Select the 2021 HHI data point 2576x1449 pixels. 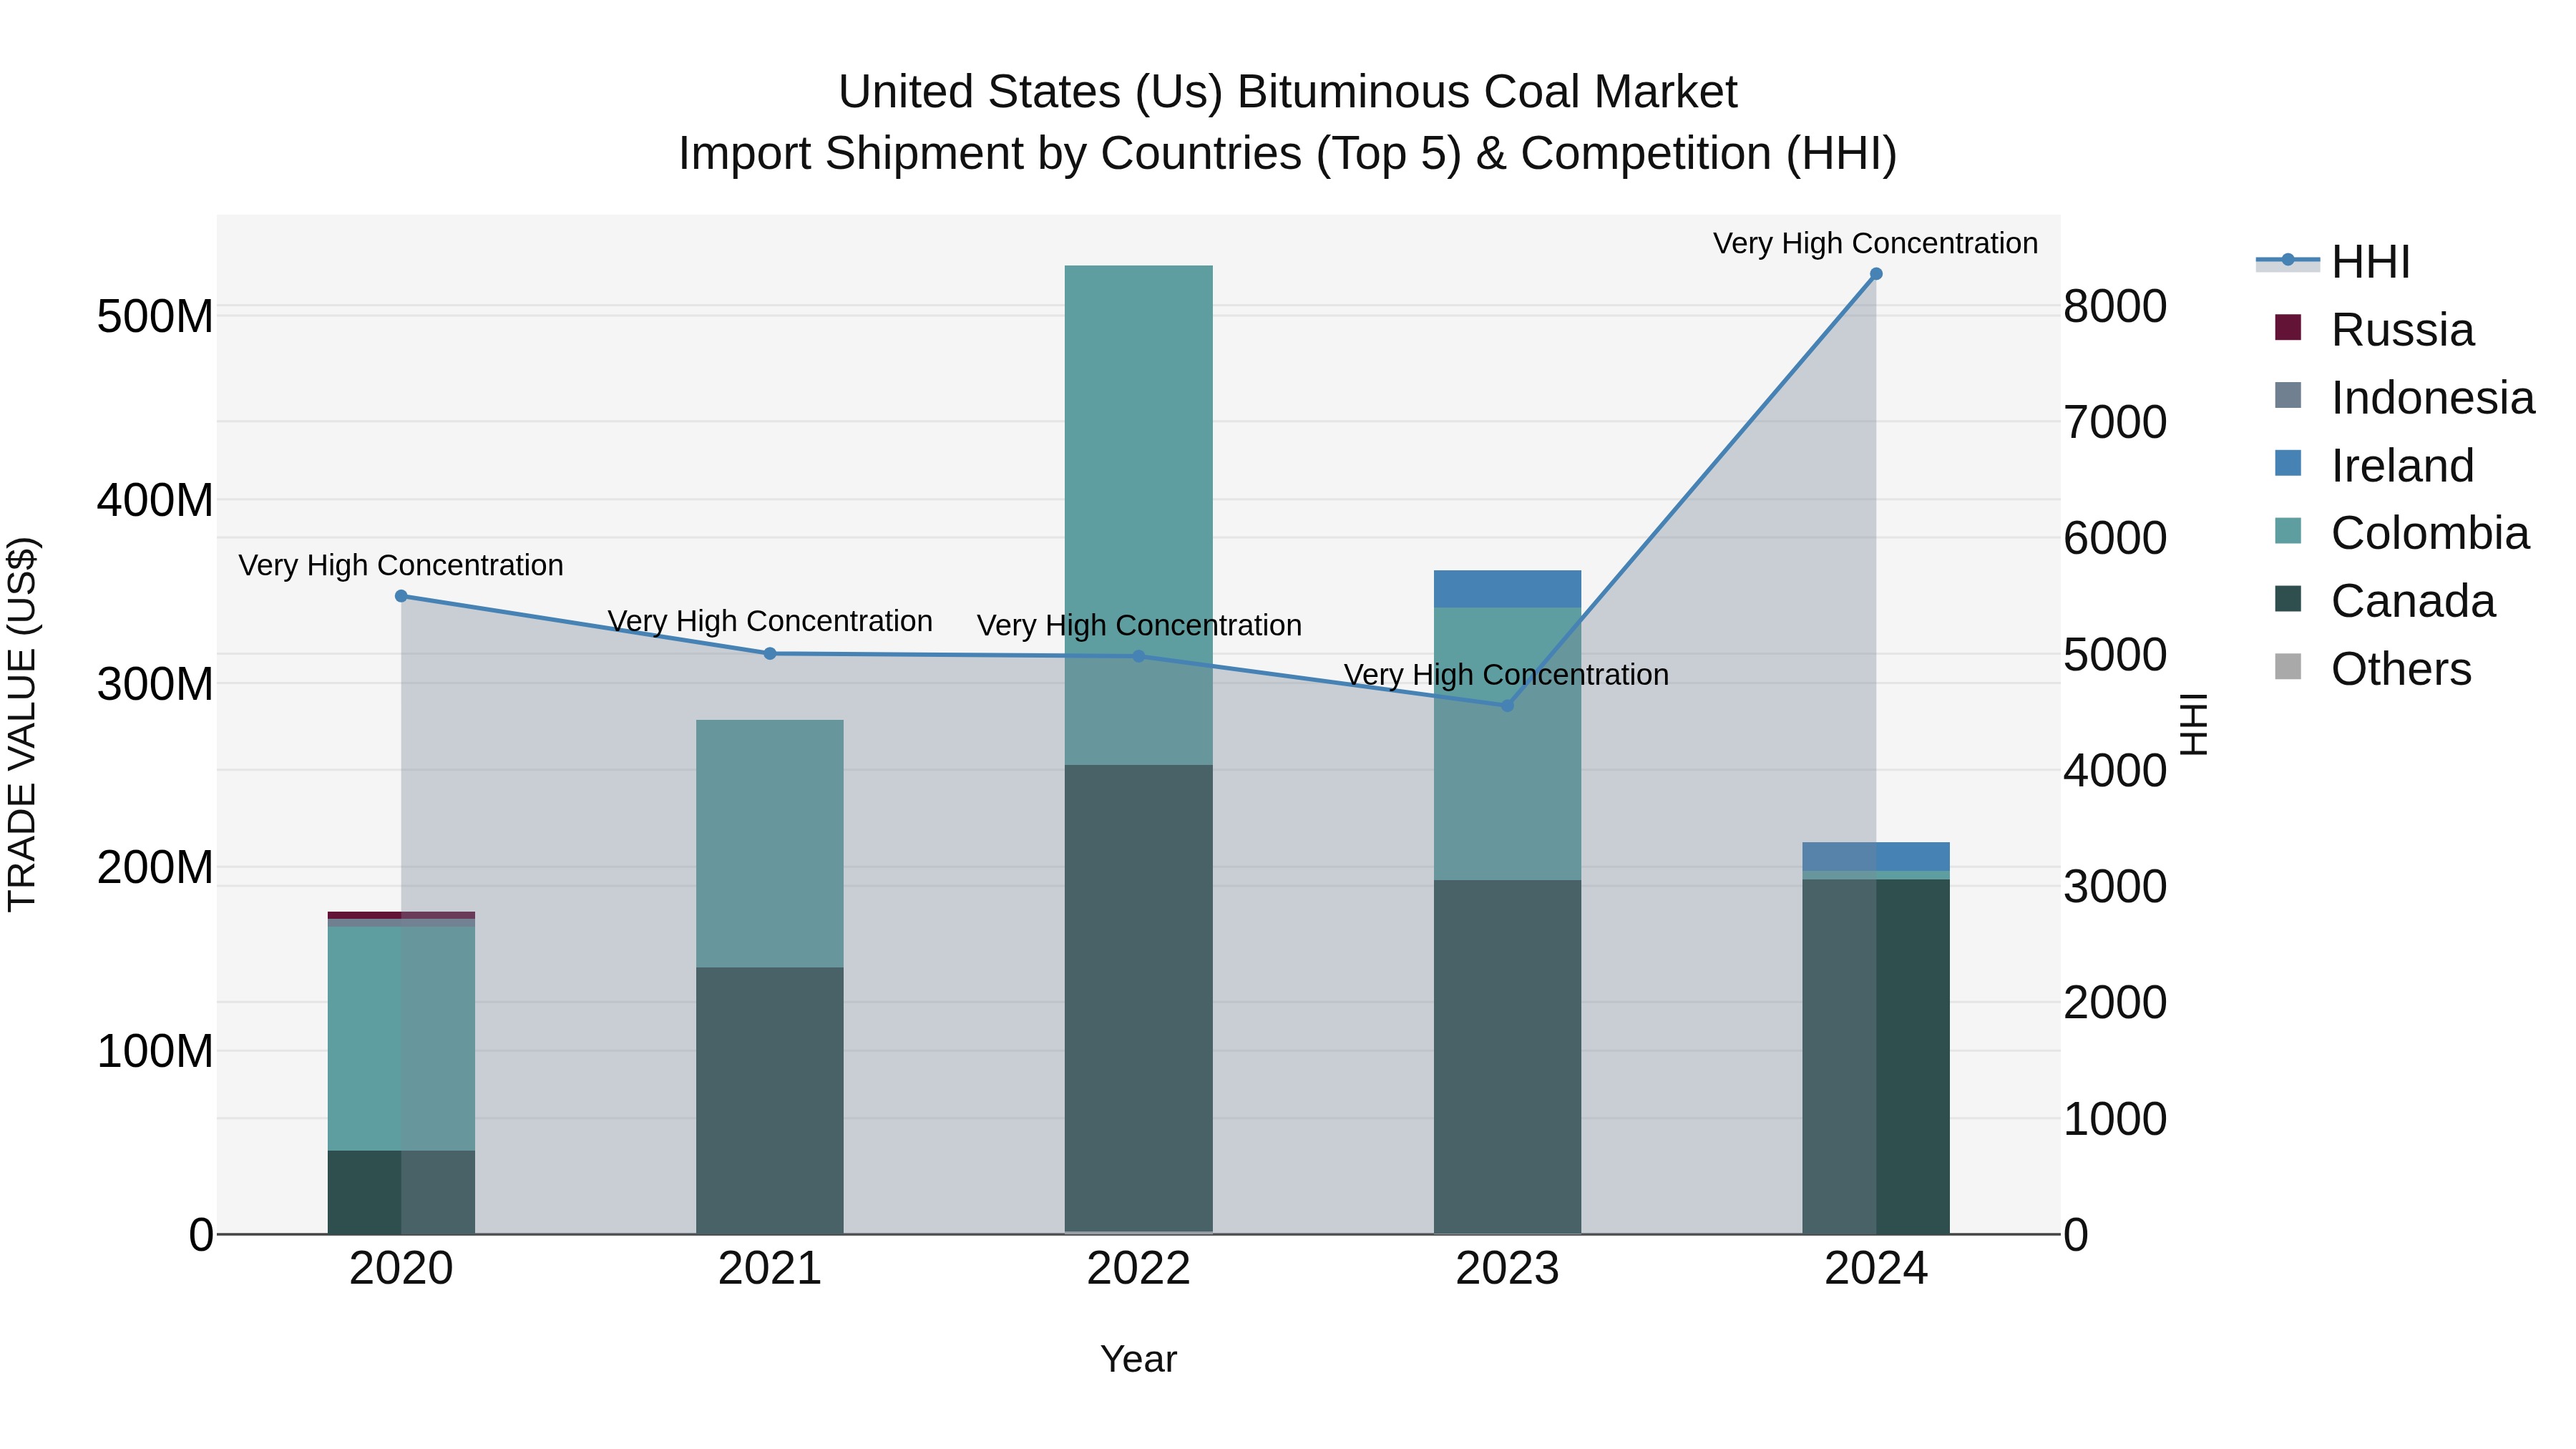[770, 654]
